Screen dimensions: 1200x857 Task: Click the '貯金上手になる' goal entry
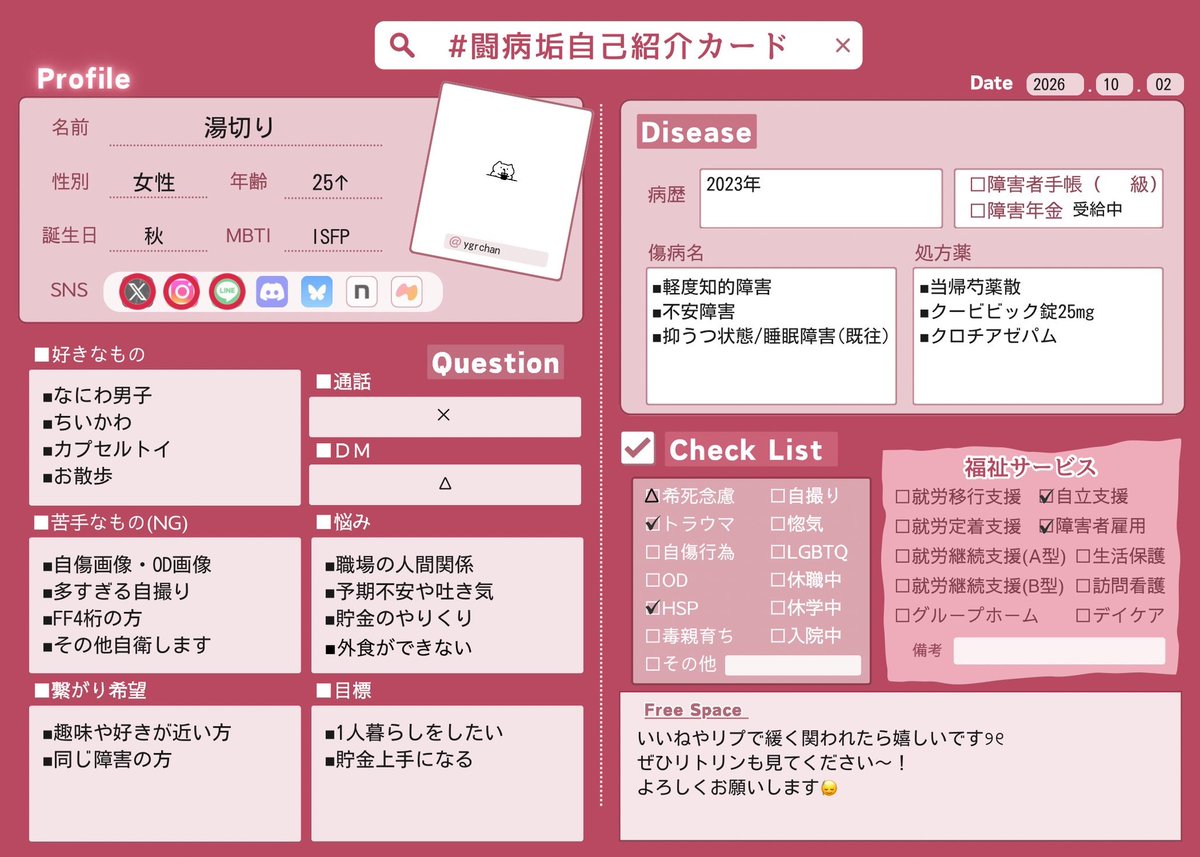399,760
